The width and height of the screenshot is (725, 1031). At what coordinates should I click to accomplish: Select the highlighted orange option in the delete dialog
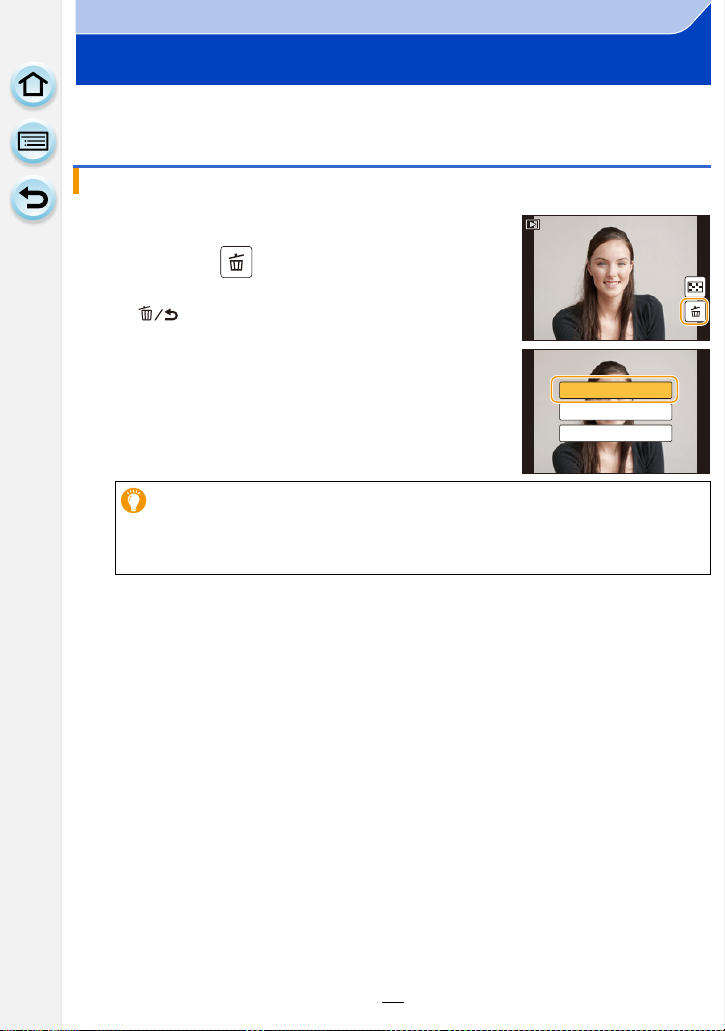(615, 389)
